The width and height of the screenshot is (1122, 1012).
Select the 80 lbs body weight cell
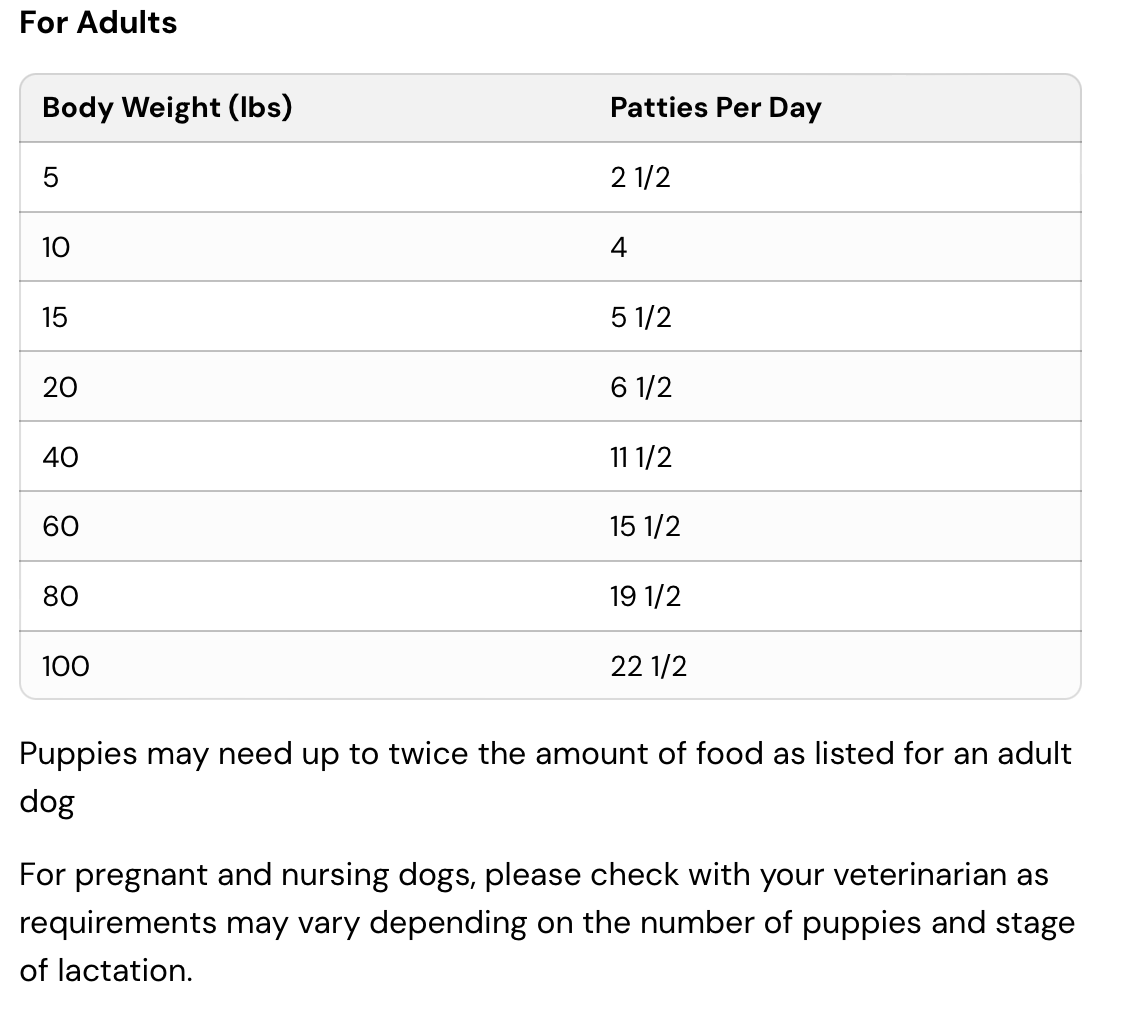tap(60, 596)
